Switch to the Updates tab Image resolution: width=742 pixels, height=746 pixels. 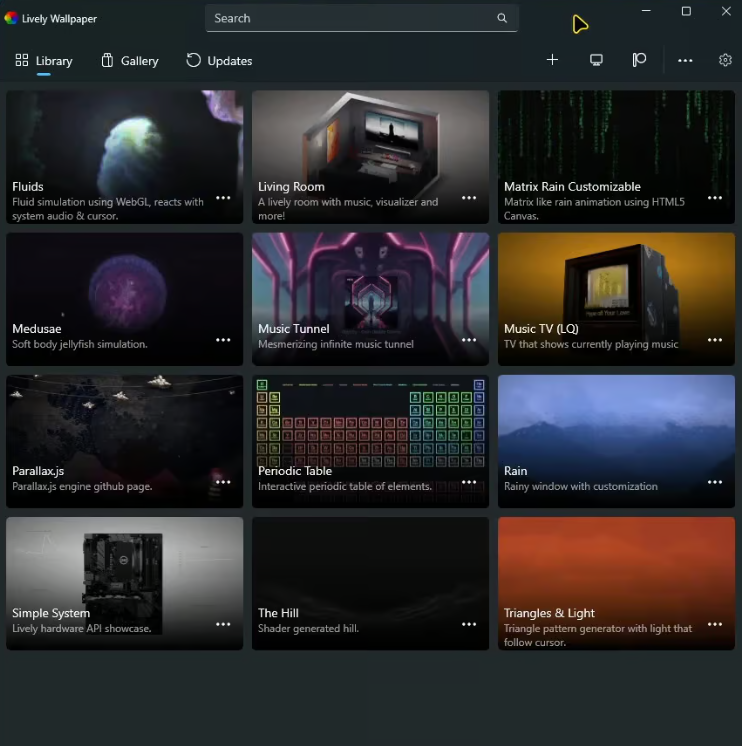point(219,61)
